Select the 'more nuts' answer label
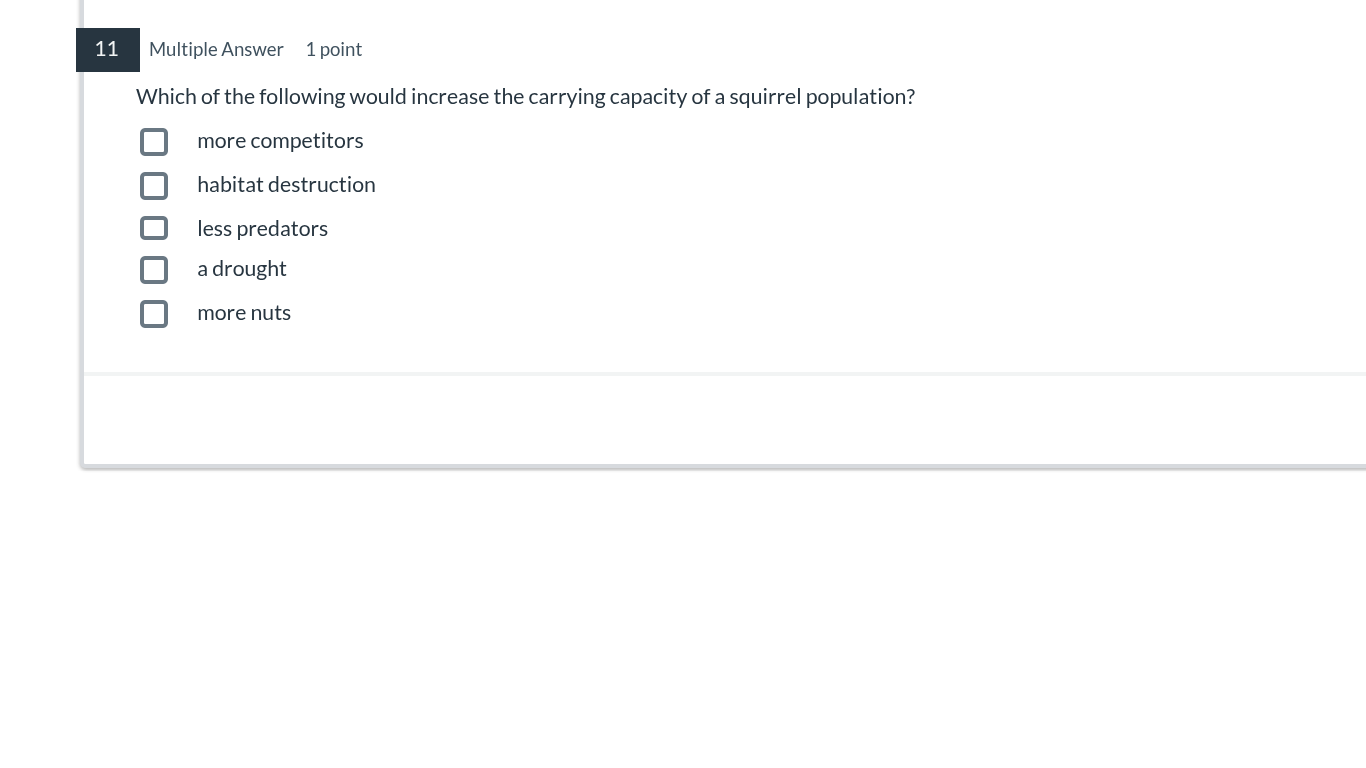This screenshot has width=1366, height=768. tap(244, 312)
